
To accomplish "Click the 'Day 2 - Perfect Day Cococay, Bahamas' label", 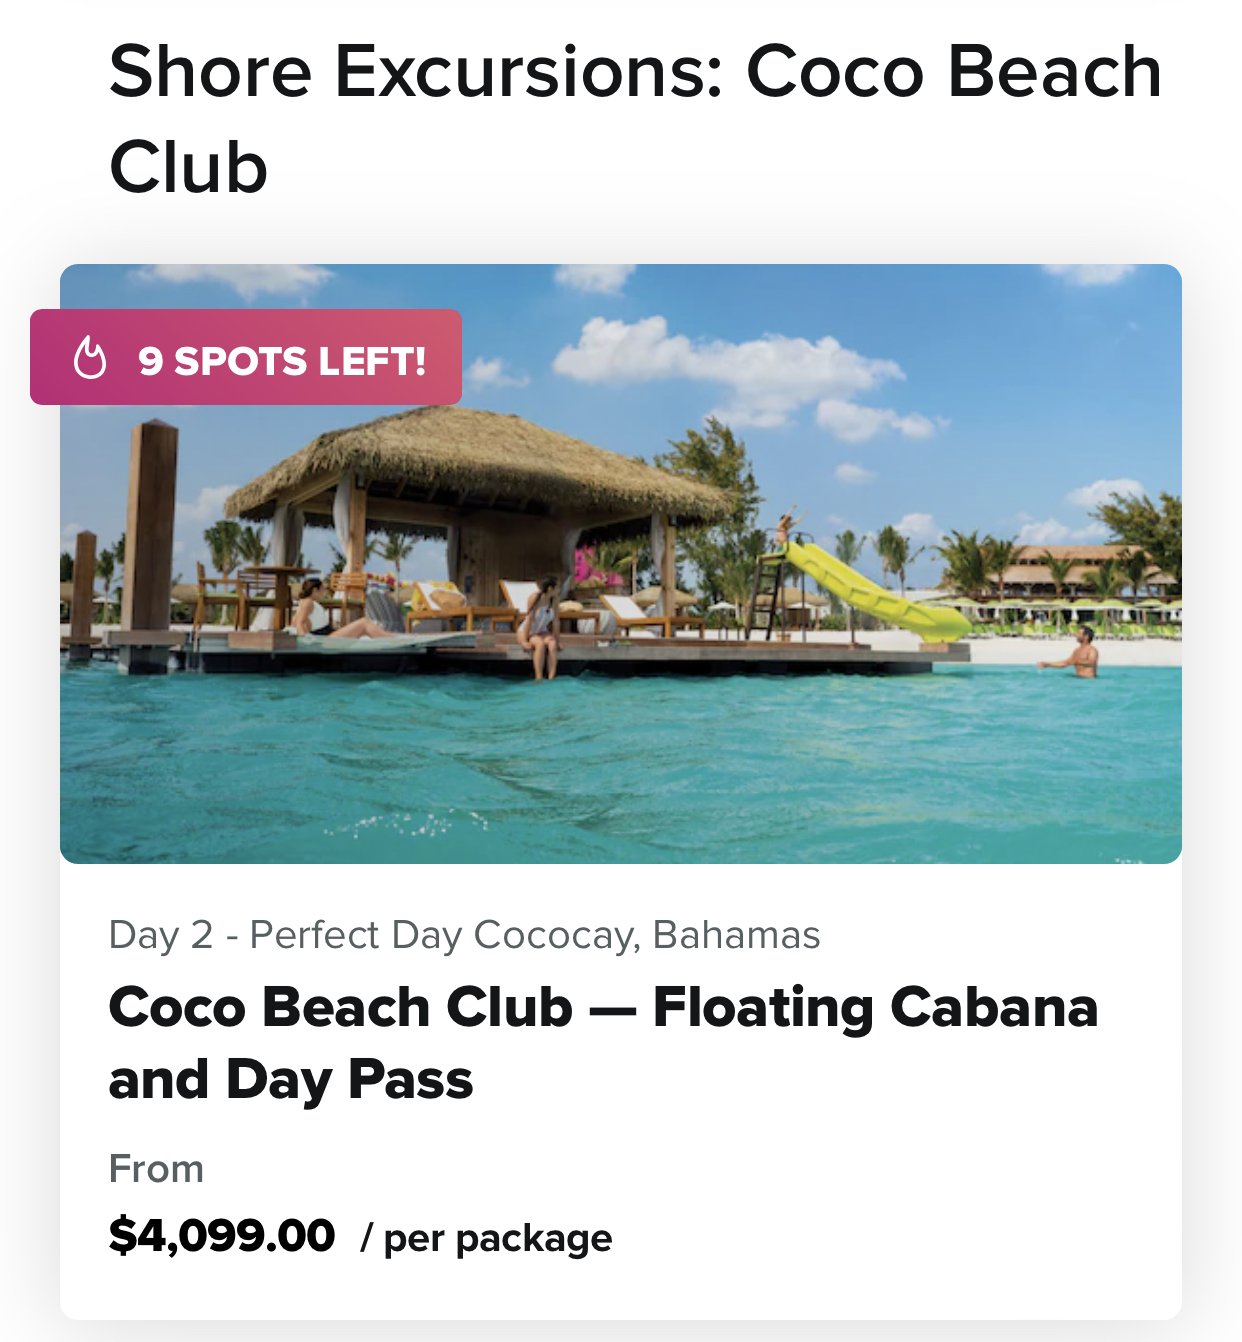I will click(x=464, y=935).
